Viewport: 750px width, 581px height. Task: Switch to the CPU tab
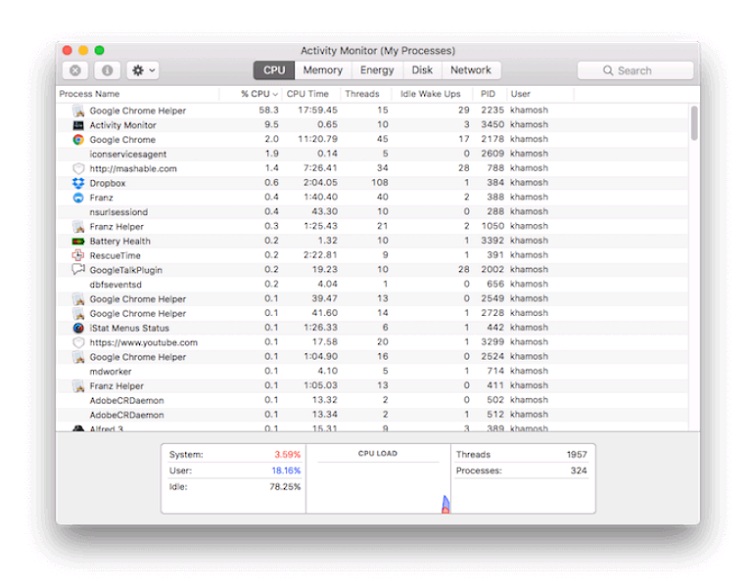point(274,70)
